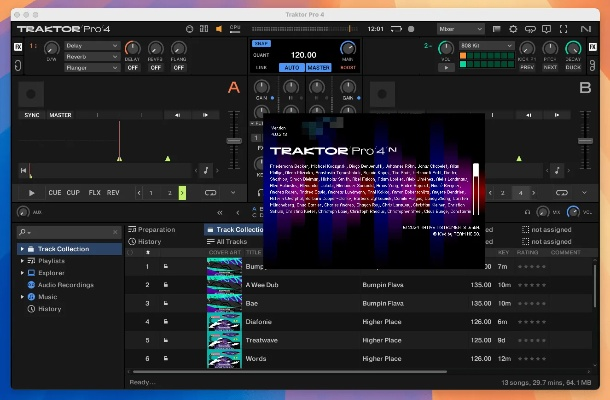This screenshot has width=610, height=400.
Task: Adjust the Deck A tempo fader
Action: 234,140
